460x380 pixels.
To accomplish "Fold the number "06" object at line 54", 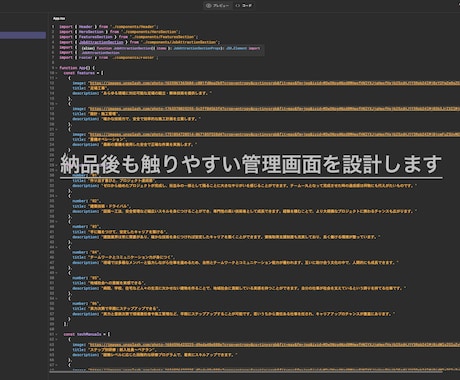I will click(x=56, y=299).
